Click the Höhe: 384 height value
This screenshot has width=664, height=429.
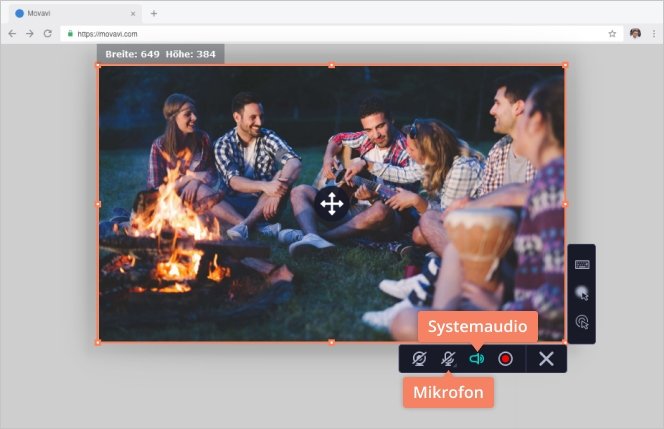[191, 54]
